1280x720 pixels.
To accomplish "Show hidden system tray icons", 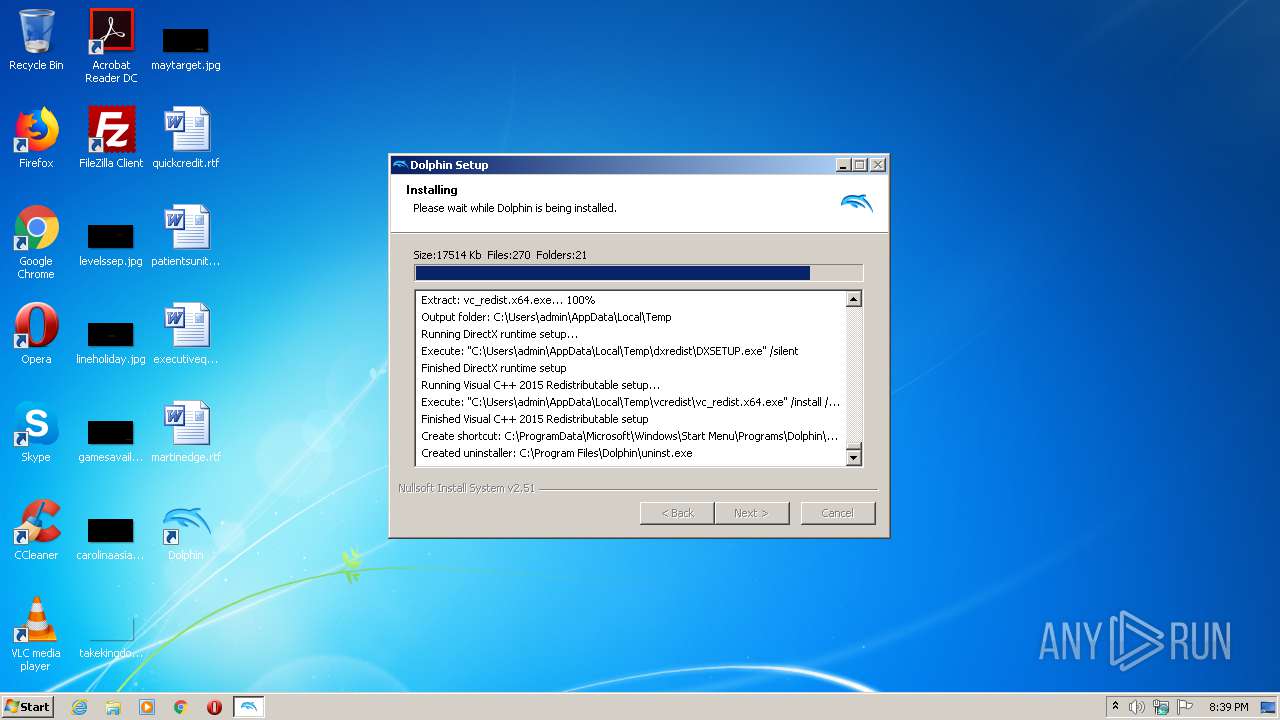I will pyautogui.click(x=1115, y=707).
